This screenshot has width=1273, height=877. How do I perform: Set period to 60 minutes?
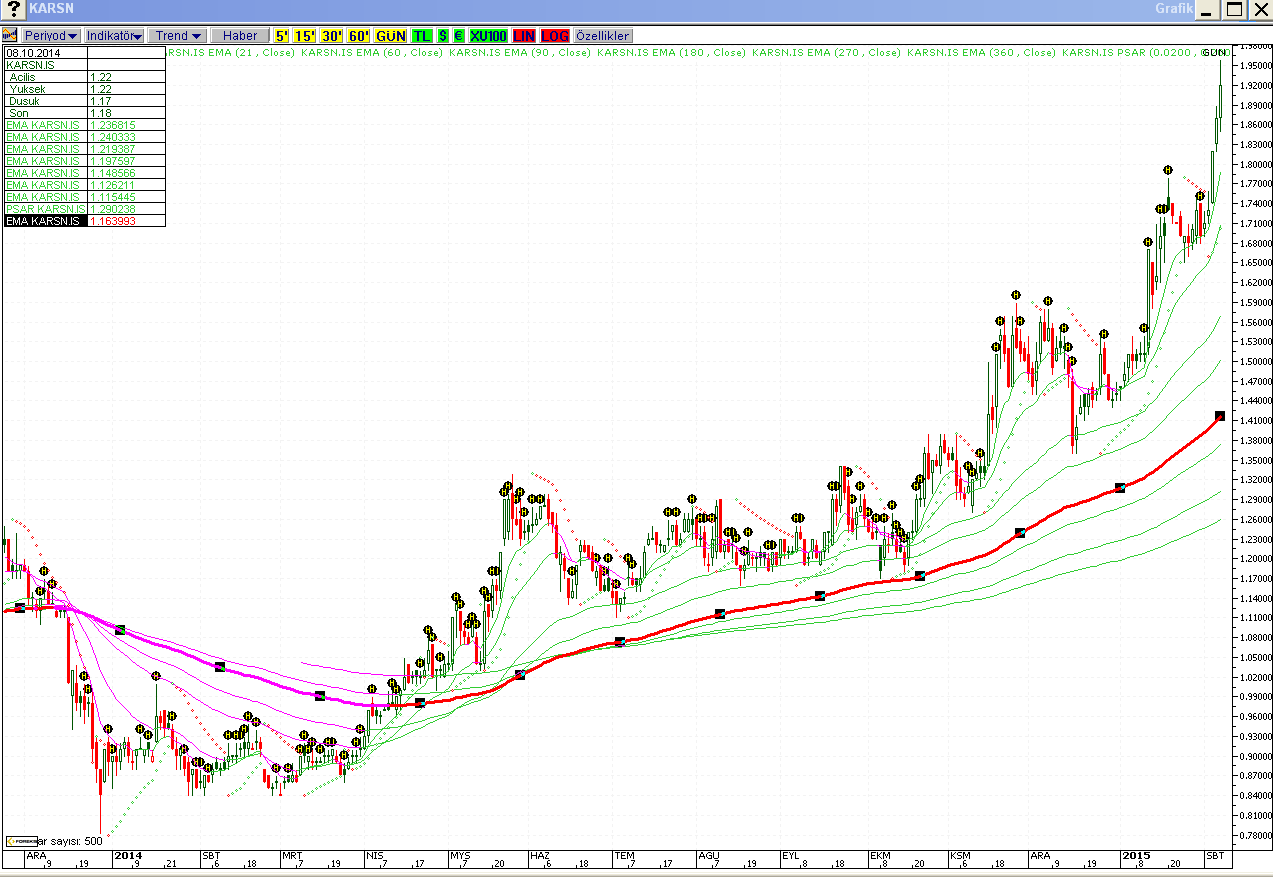tap(359, 35)
